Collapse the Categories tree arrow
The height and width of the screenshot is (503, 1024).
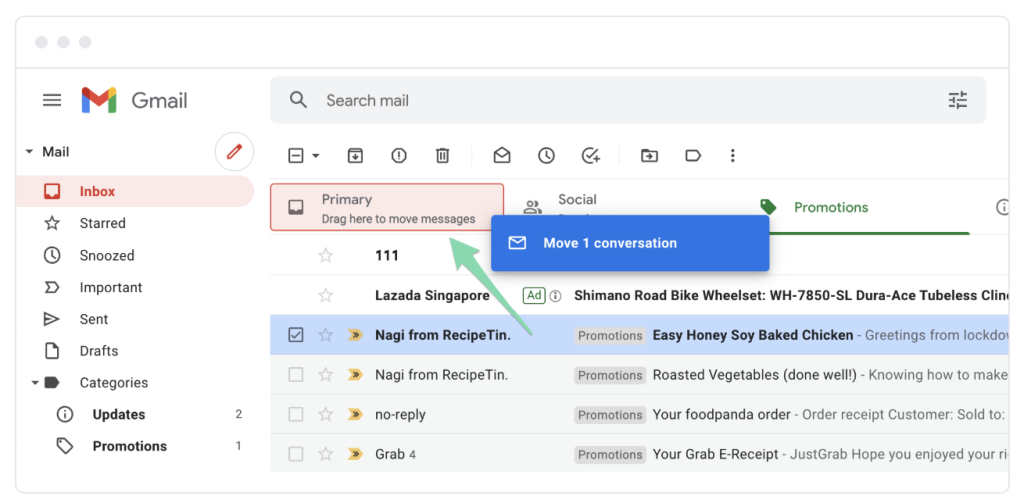35,383
